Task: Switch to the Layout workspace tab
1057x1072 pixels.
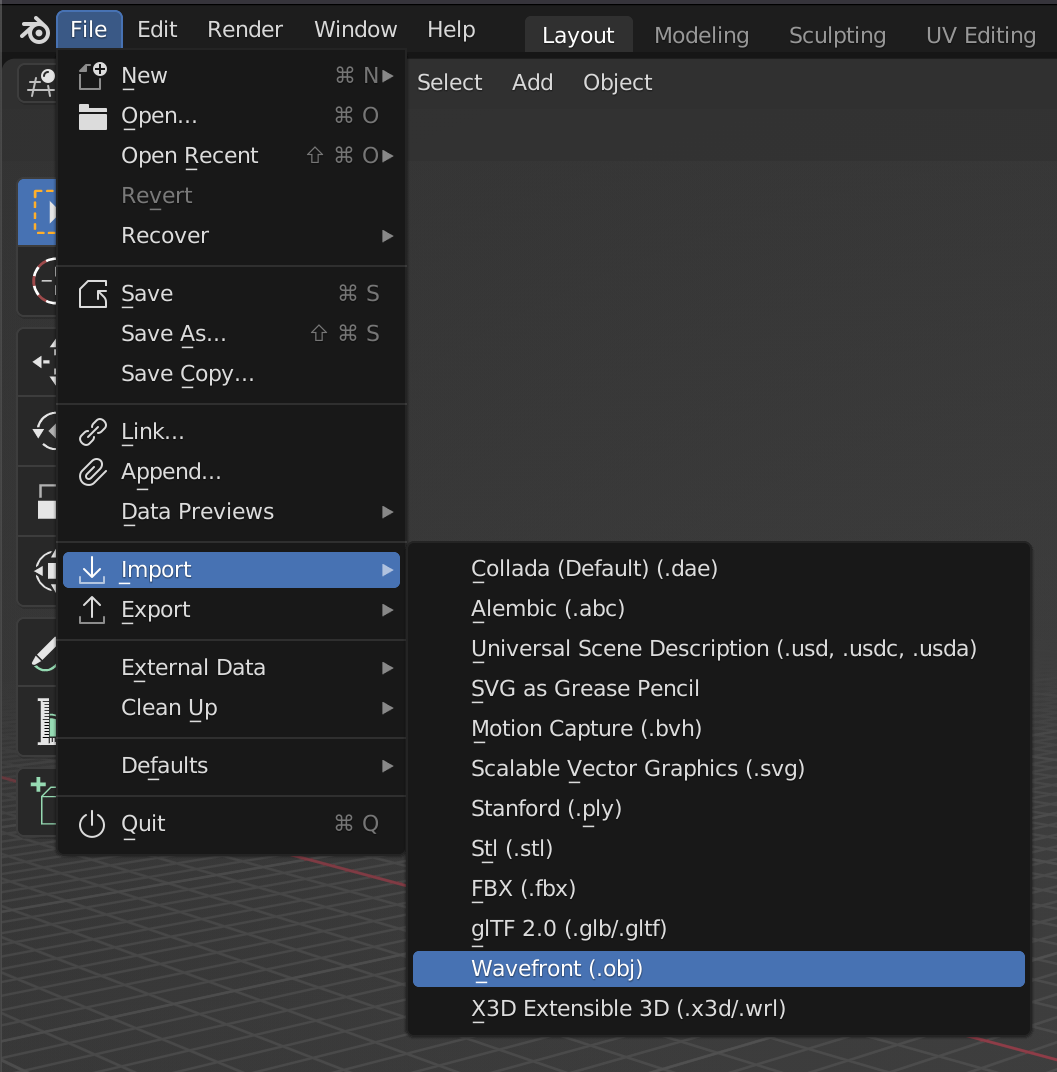Action: 578,35
